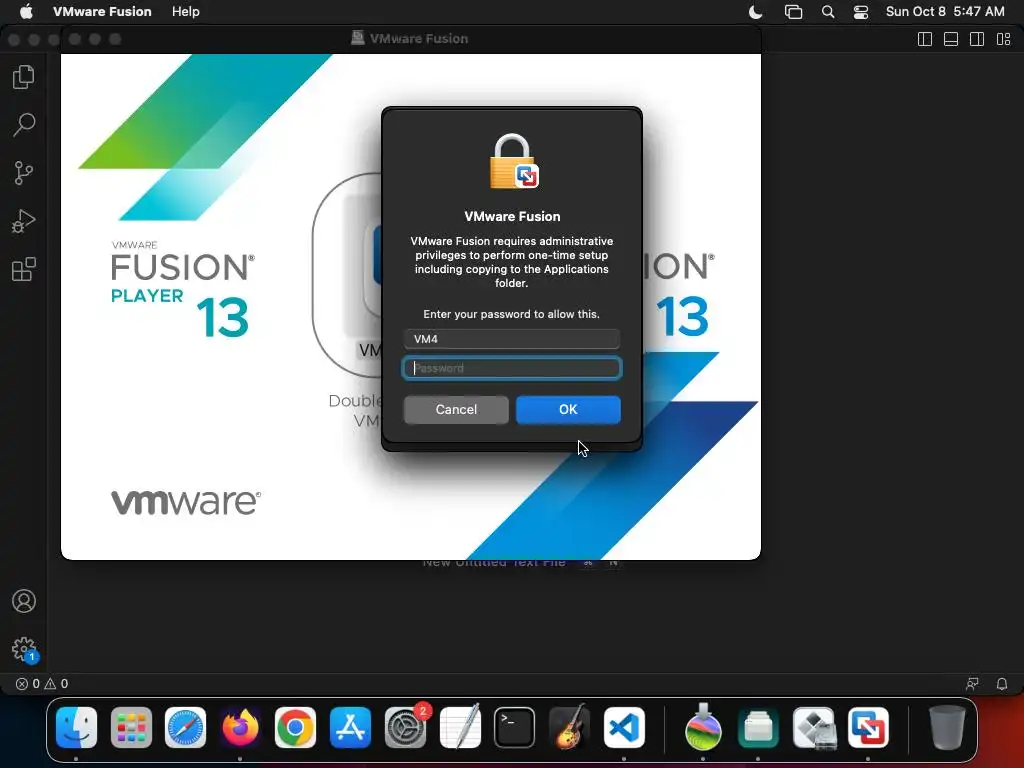Click the window mirroring icon in the menu bar

[x=793, y=12]
